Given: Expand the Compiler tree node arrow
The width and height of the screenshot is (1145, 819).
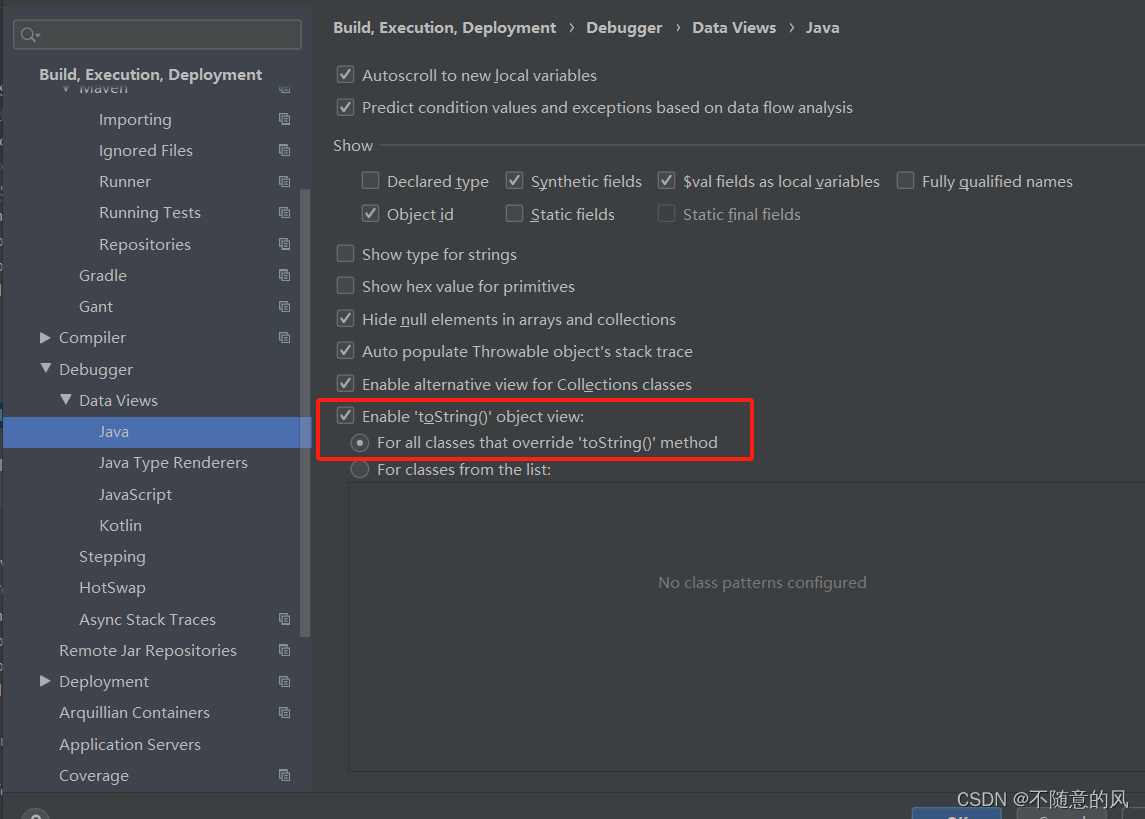Looking at the screenshot, I should point(45,337).
